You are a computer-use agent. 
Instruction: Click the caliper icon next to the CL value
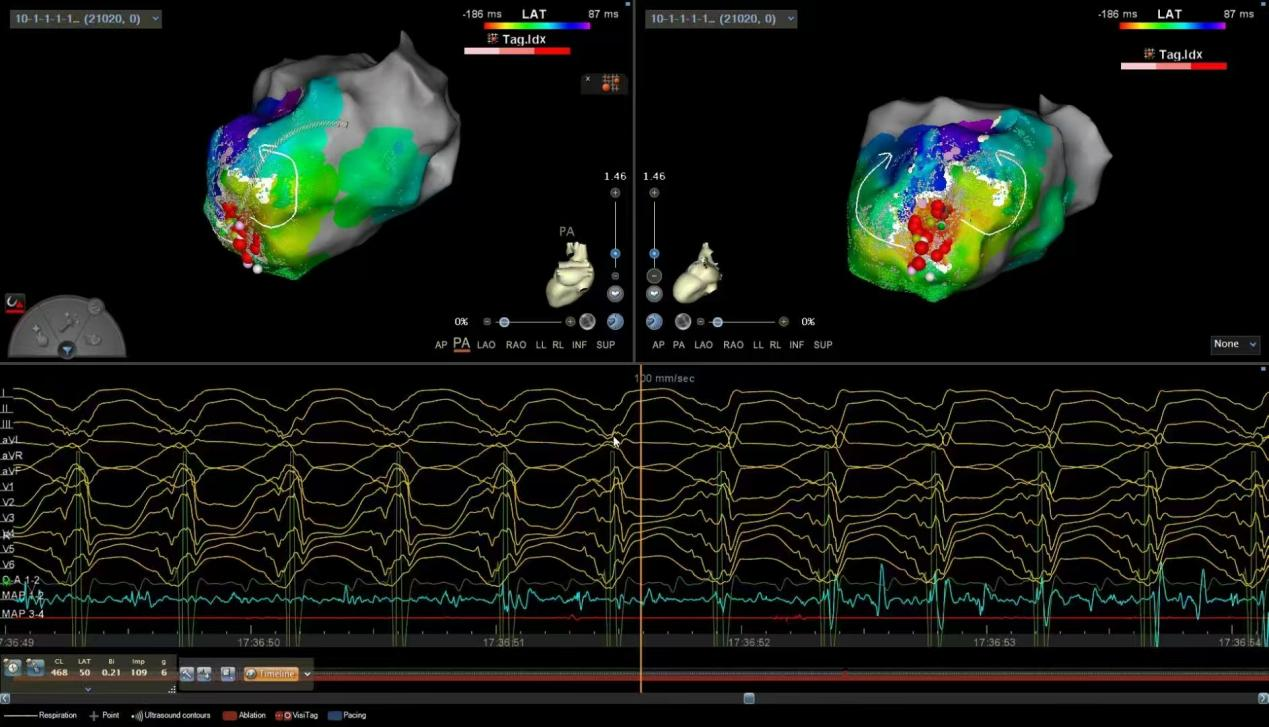35,668
